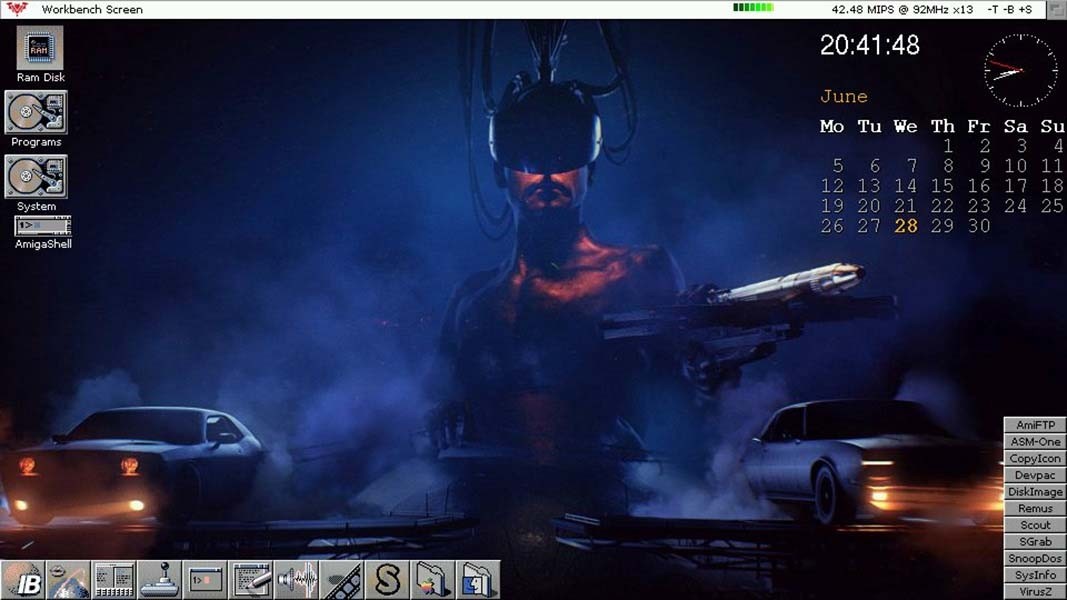Click the SGrab button
This screenshot has width=1067, height=600.
pos(1035,541)
